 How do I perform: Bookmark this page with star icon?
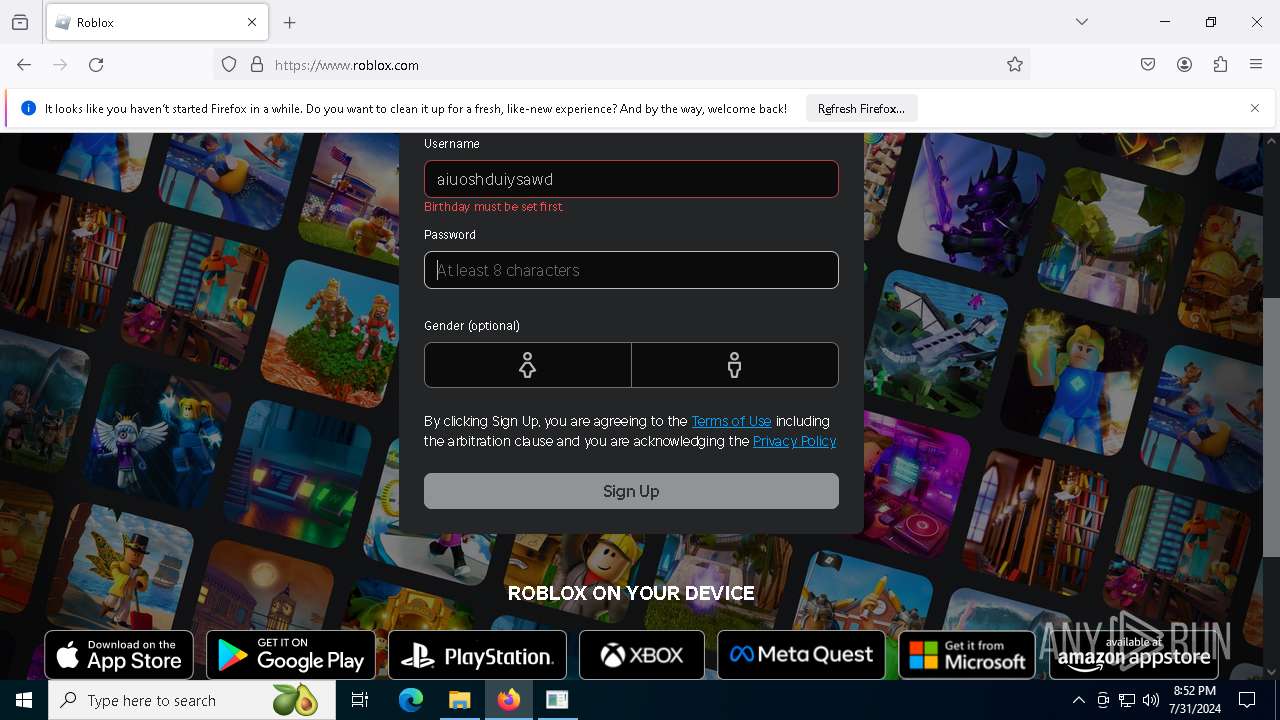1015,65
